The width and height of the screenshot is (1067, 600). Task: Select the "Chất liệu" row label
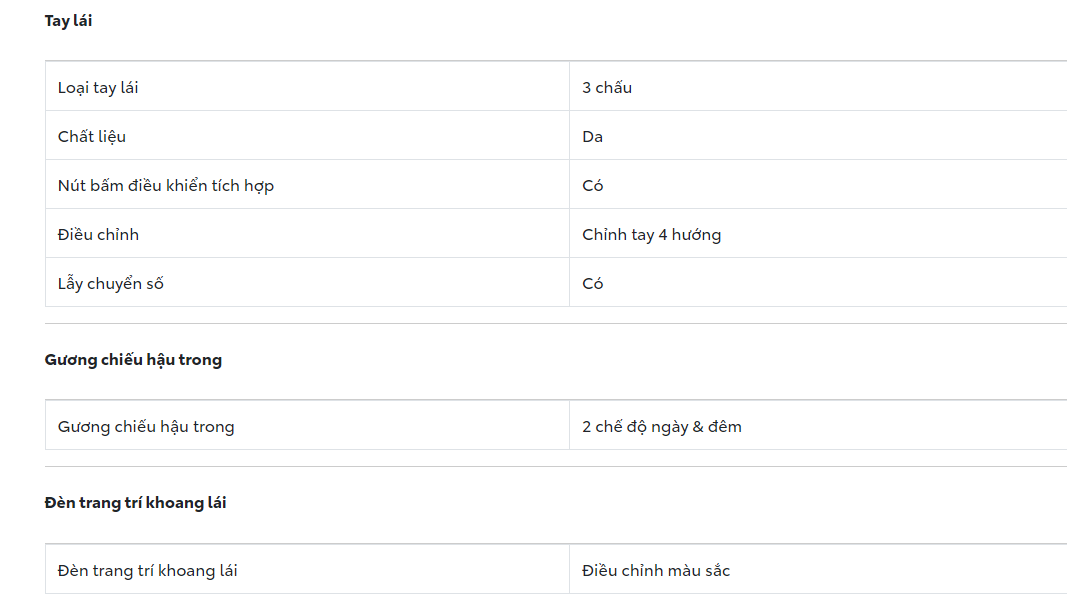(92, 136)
